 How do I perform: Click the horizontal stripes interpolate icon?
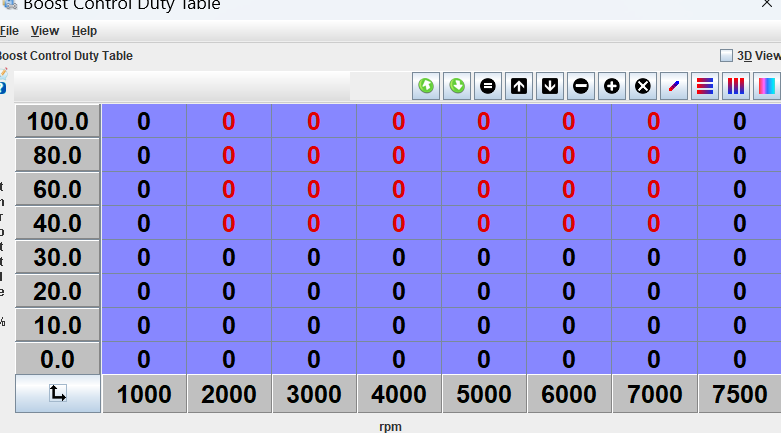click(x=705, y=86)
